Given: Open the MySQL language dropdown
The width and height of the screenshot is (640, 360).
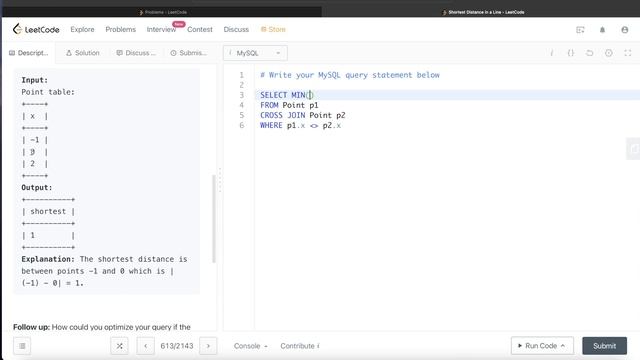Looking at the screenshot, I should tap(255, 53).
